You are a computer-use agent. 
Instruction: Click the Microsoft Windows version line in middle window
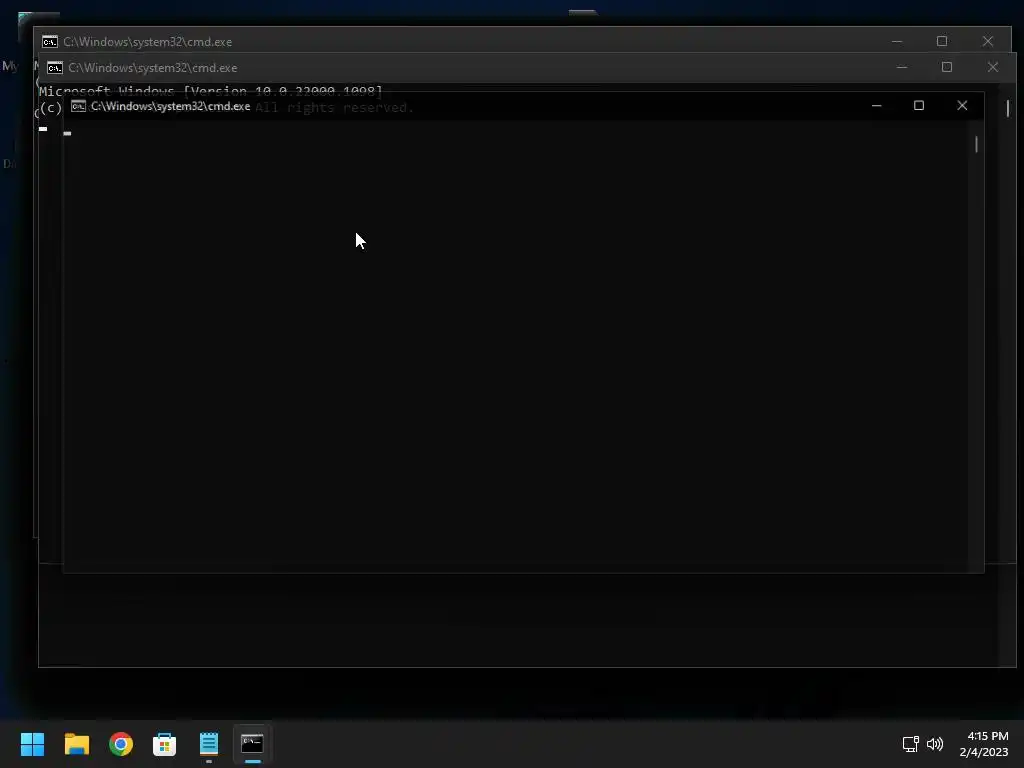point(210,90)
